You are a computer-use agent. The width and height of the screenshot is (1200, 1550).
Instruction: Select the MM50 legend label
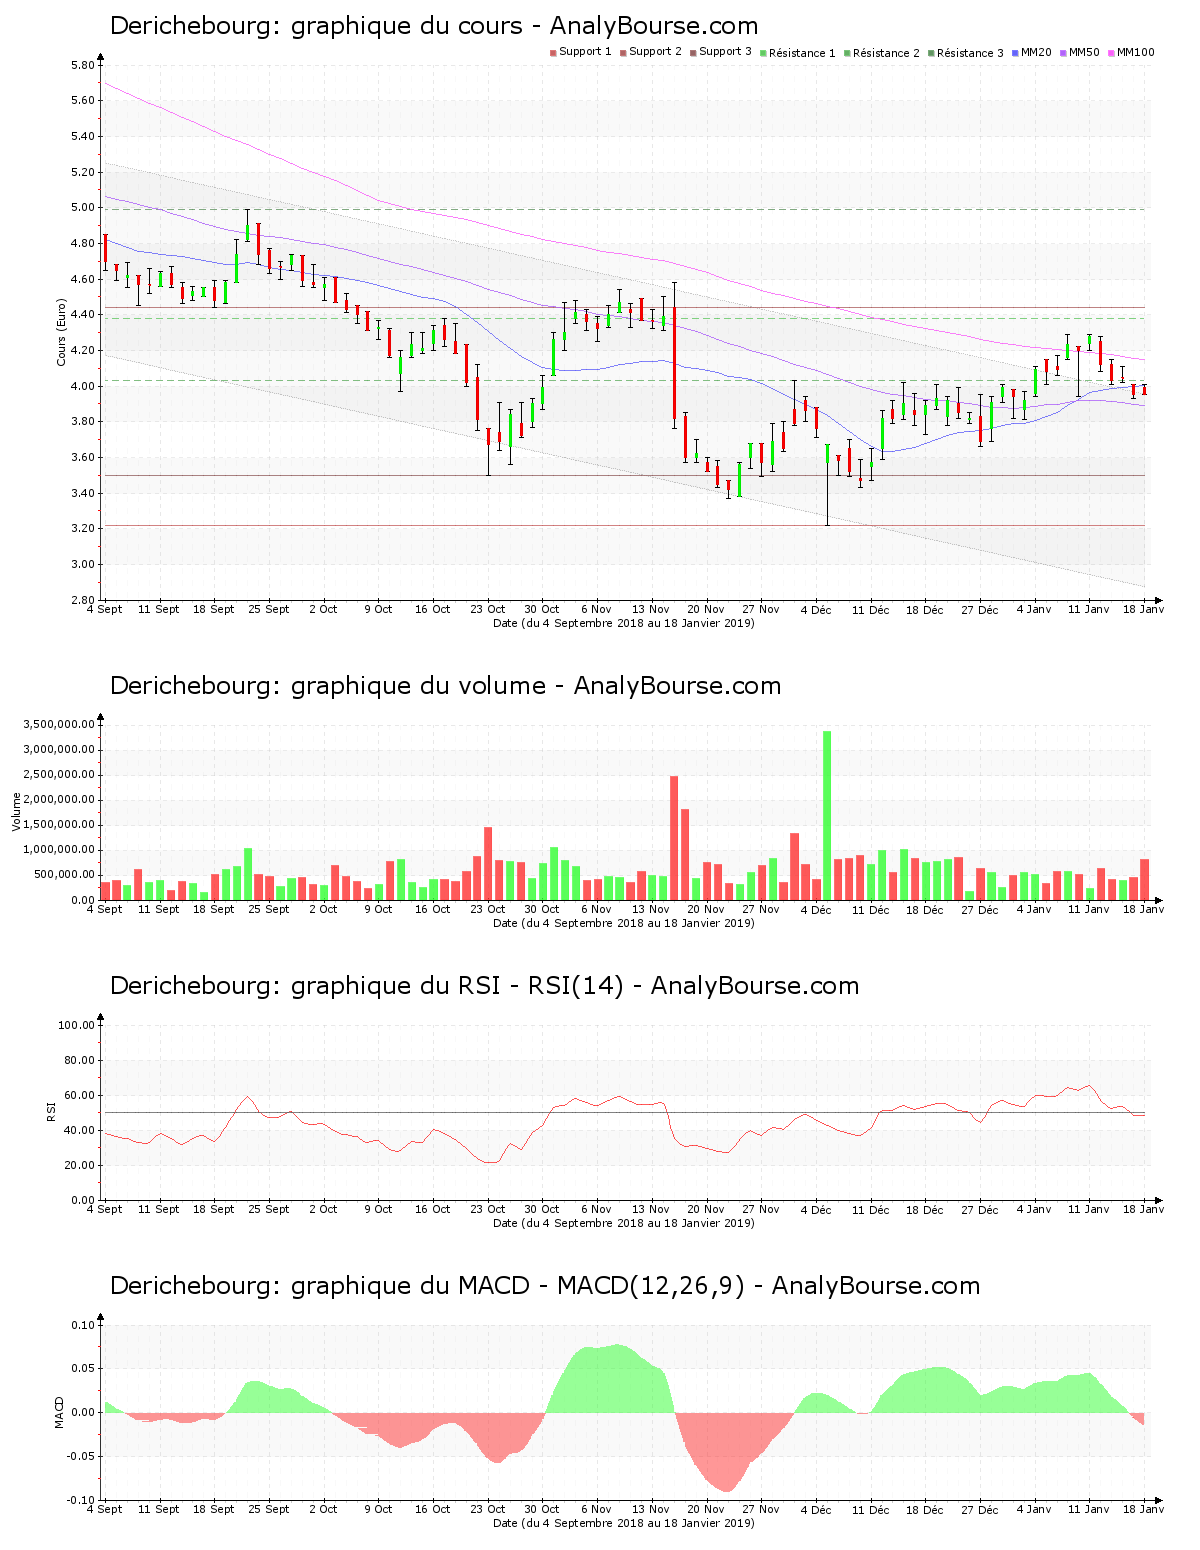tap(1084, 52)
